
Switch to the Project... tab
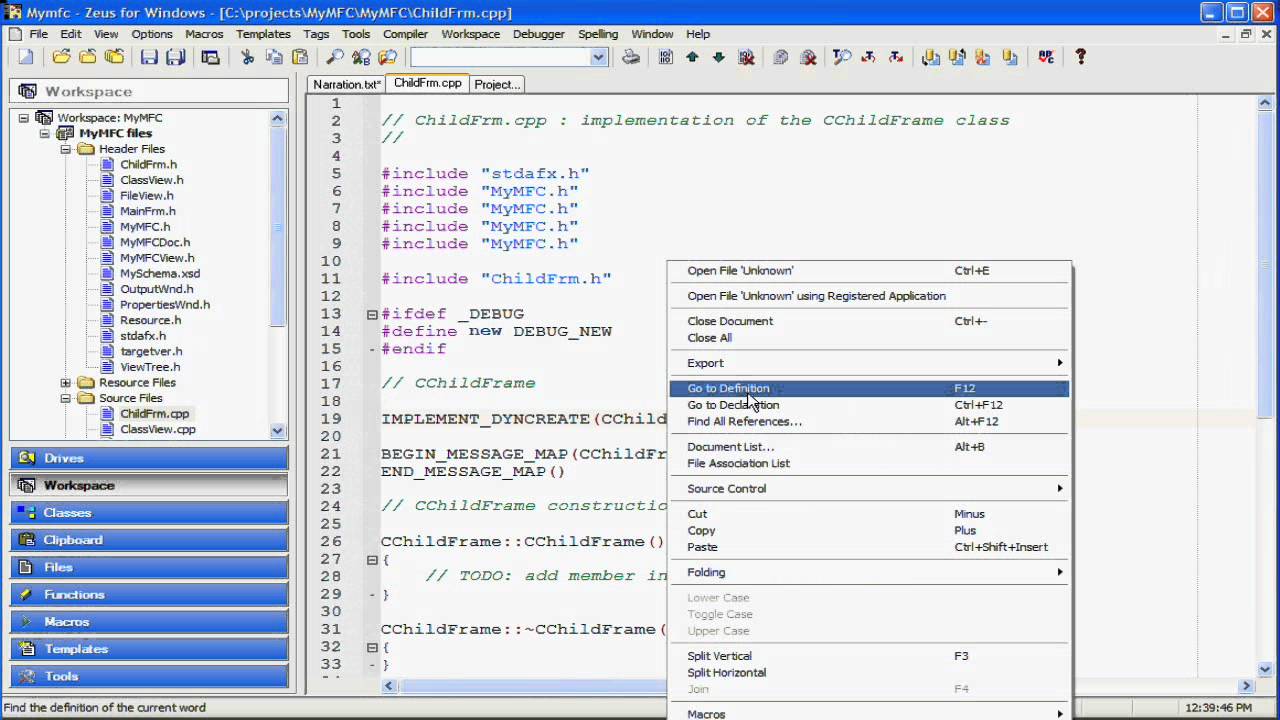click(x=497, y=84)
